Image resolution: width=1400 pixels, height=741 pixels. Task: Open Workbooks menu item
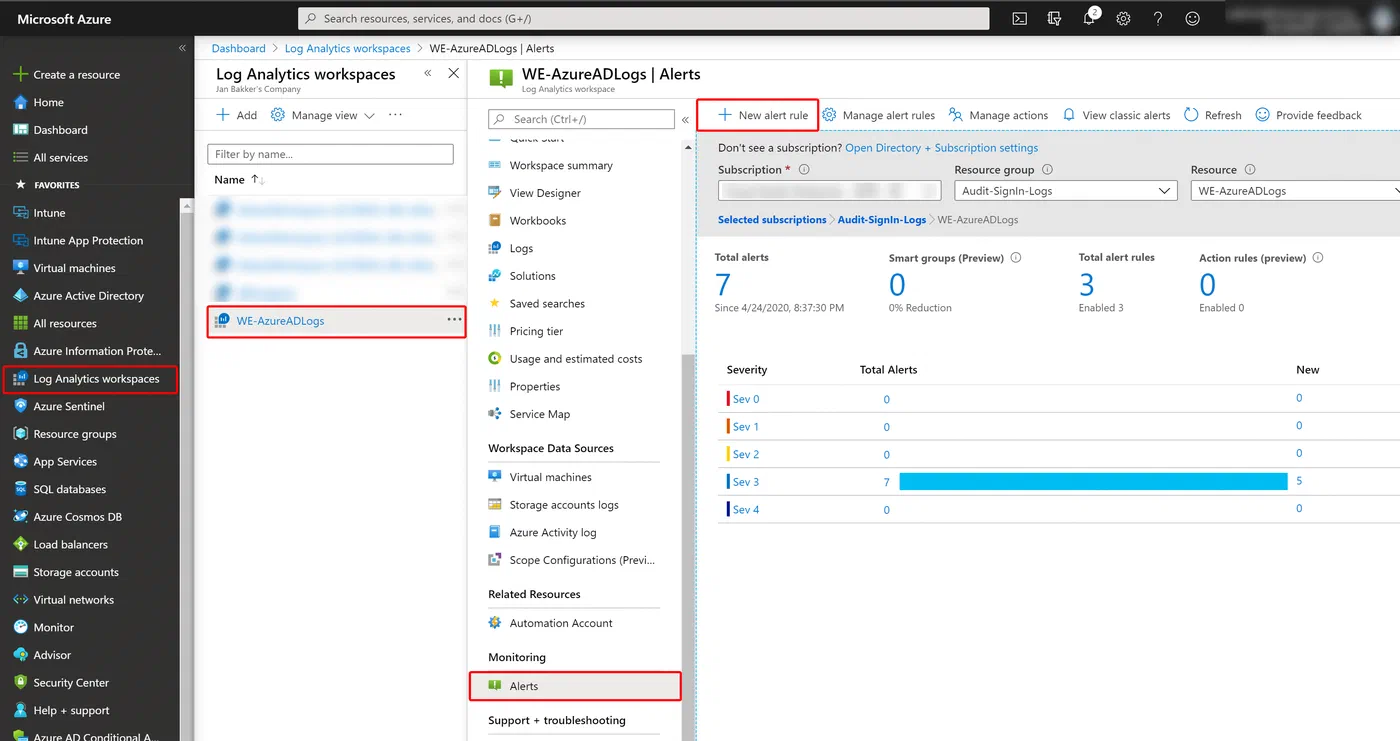pos(538,221)
